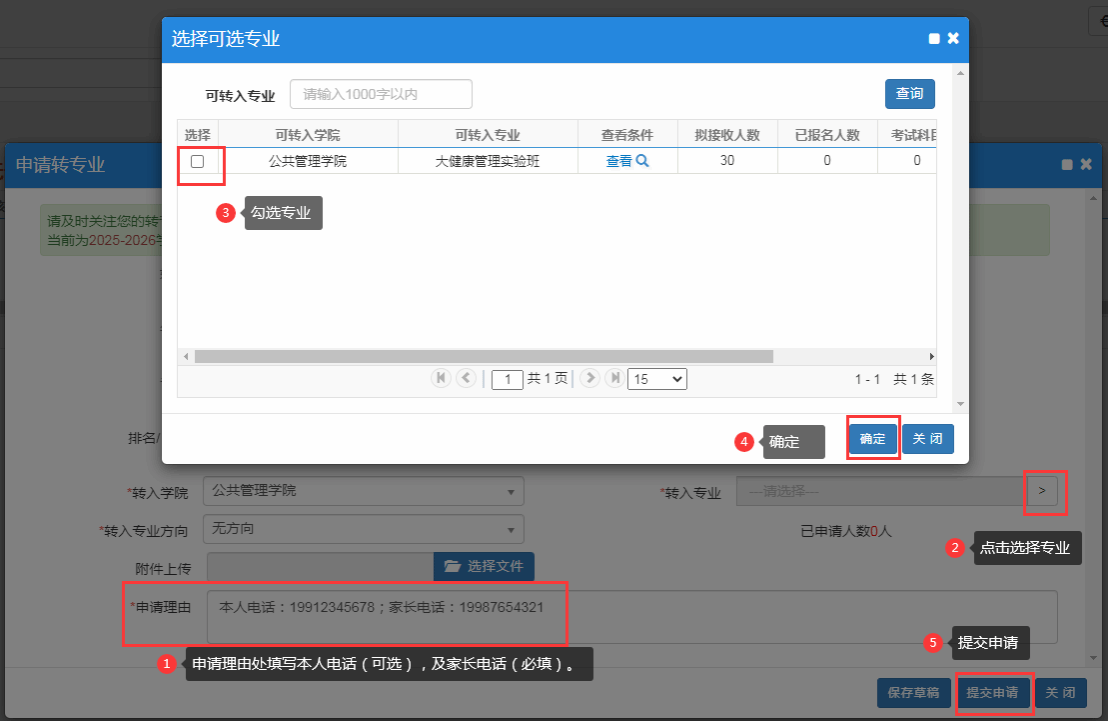Click the > button to choose 转入专业

1041,491
